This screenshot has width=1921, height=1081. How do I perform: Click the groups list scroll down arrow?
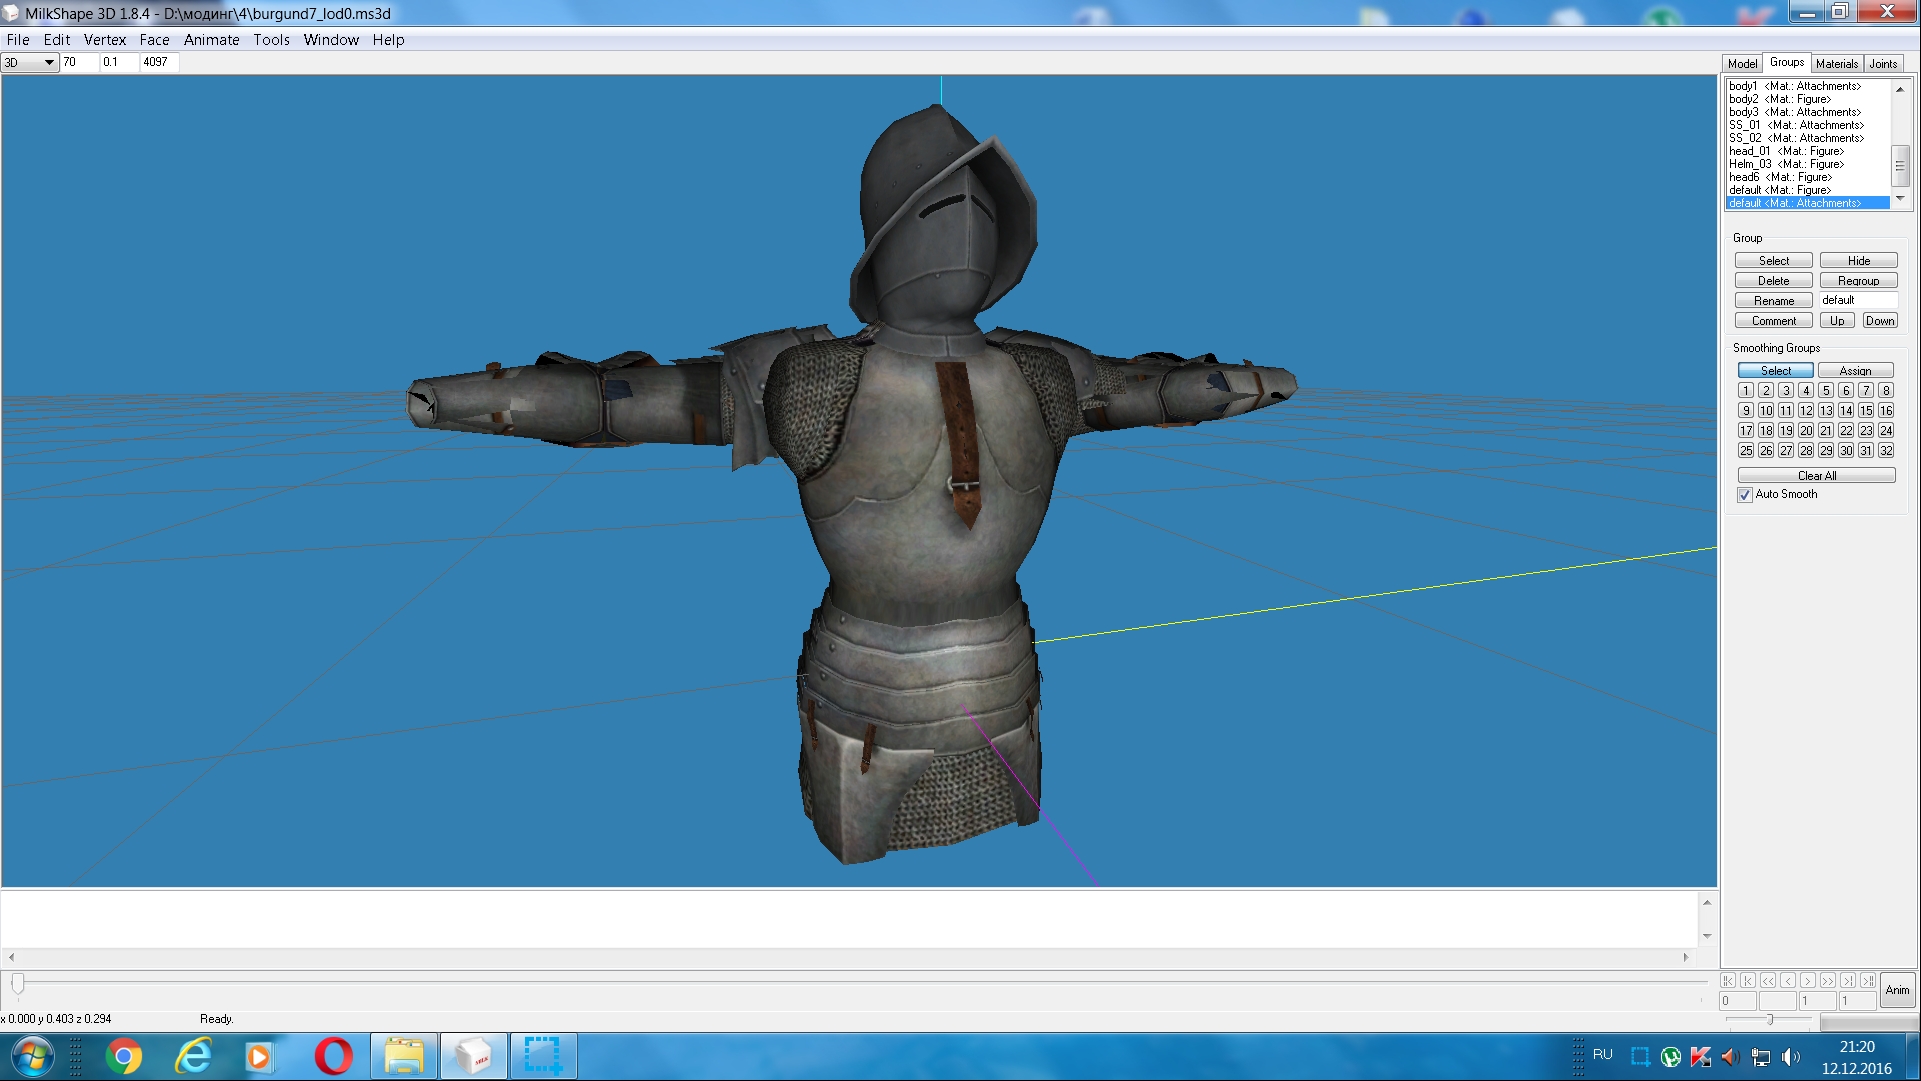click(1900, 199)
